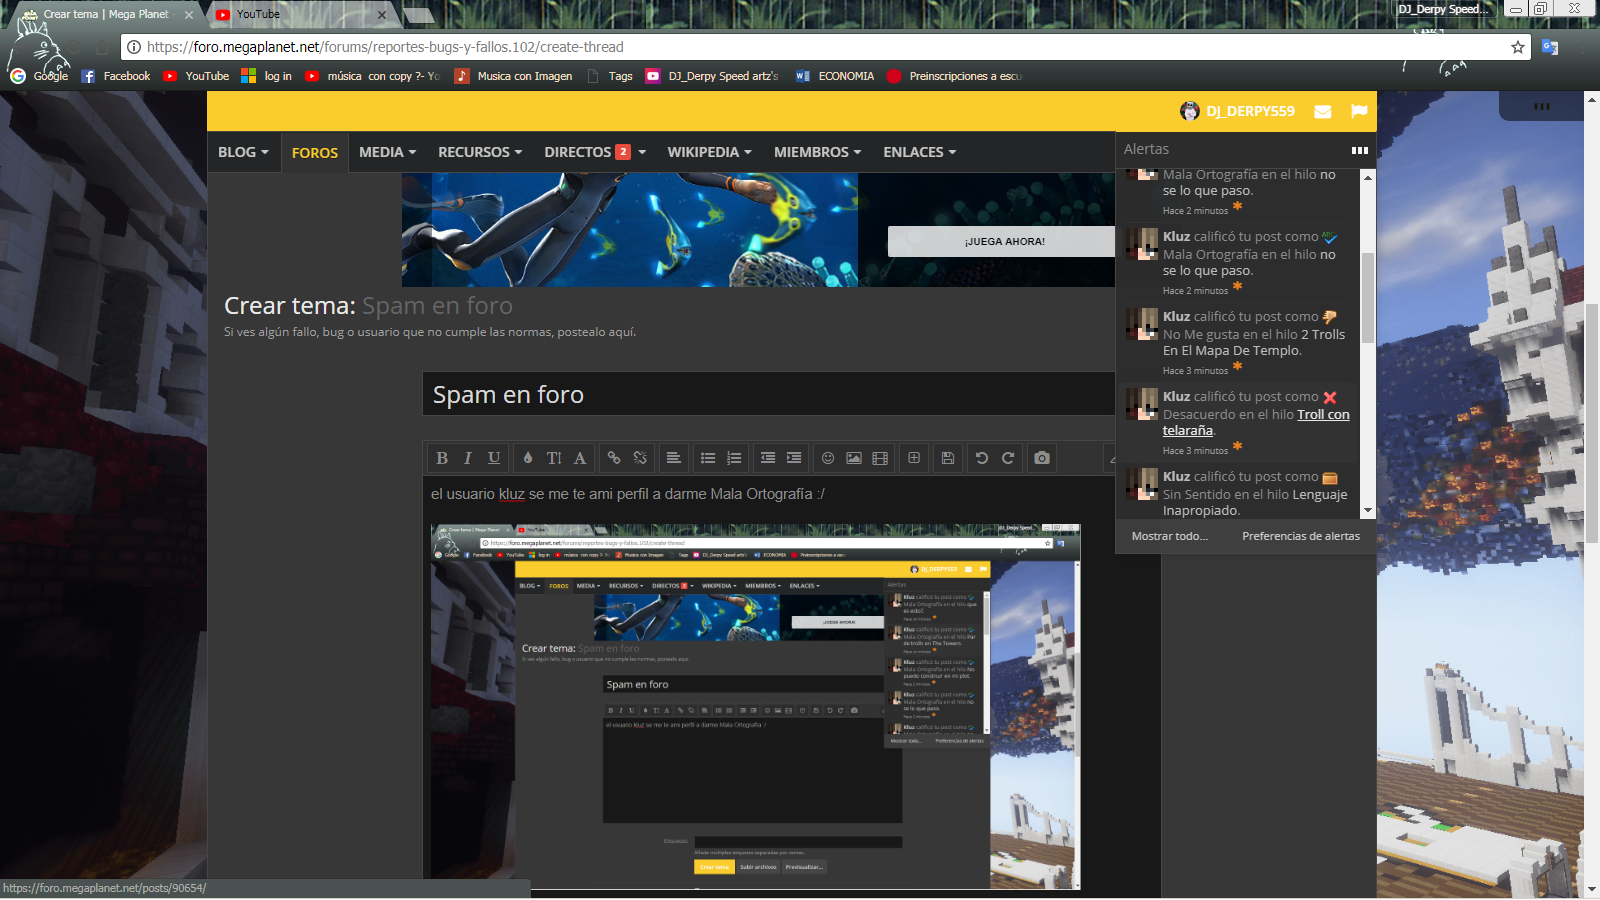Decrease paragraph indent (outdent)

tap(768, 458)
